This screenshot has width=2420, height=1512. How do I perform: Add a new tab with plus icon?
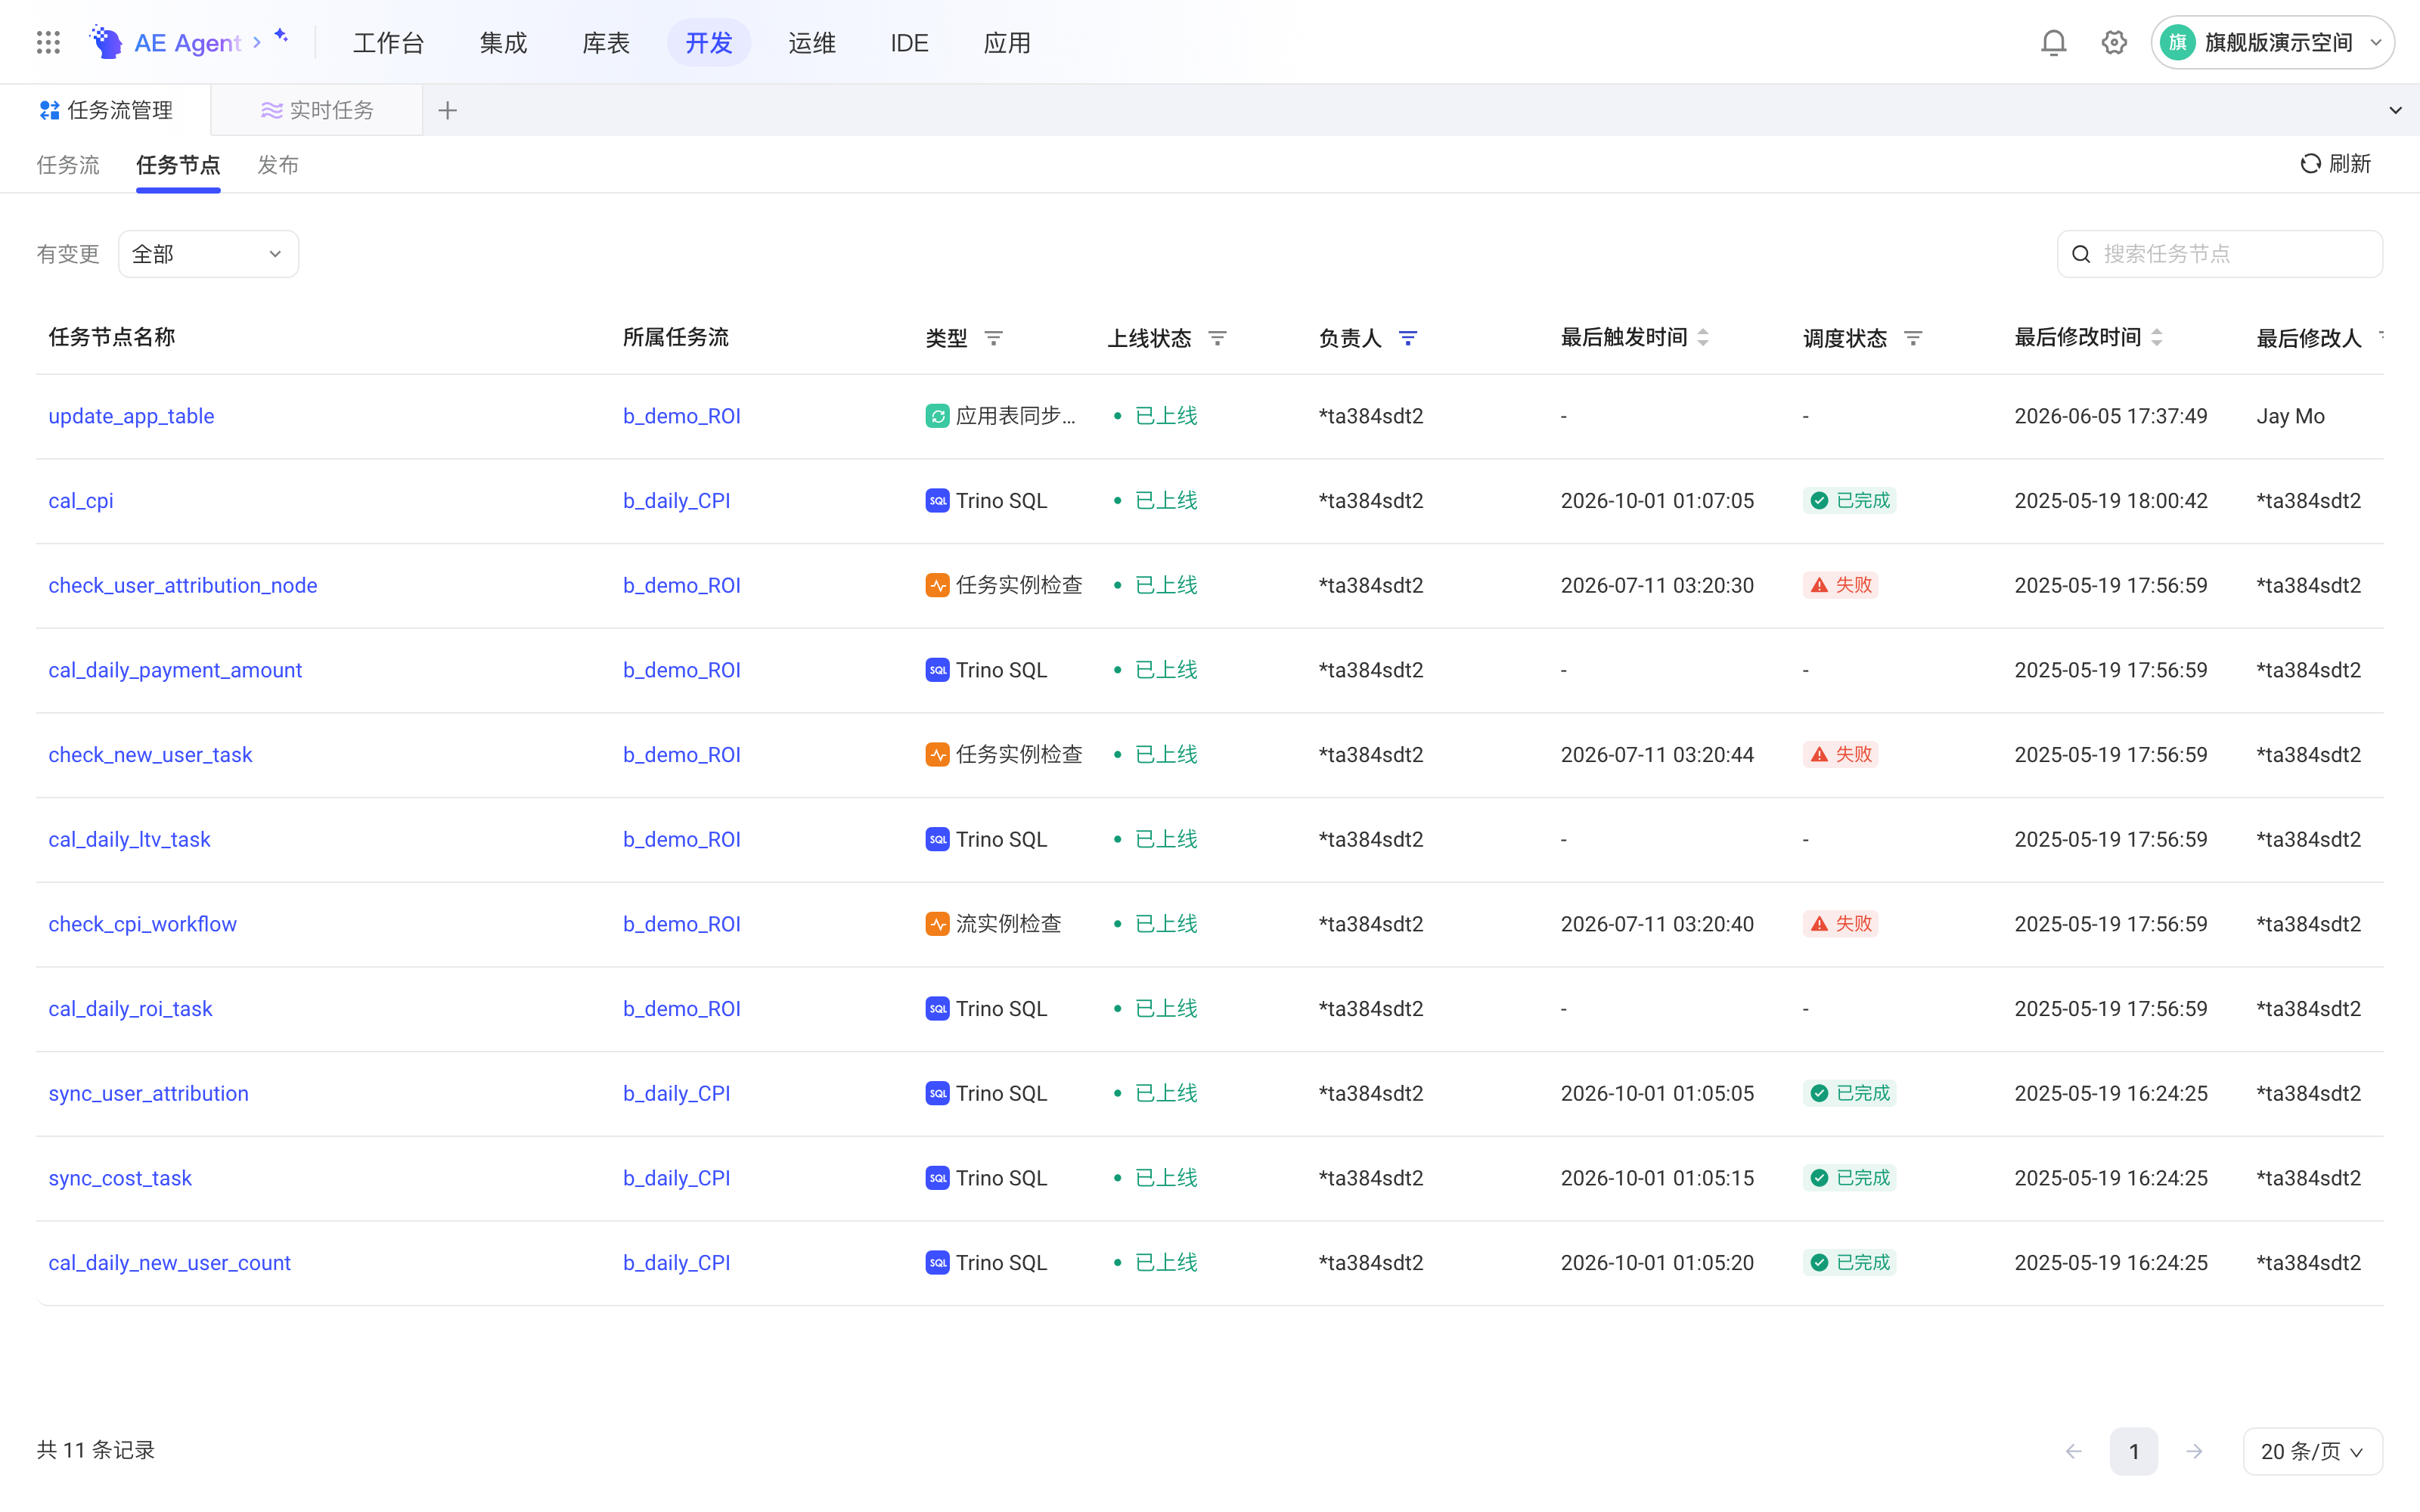point(447,110)
